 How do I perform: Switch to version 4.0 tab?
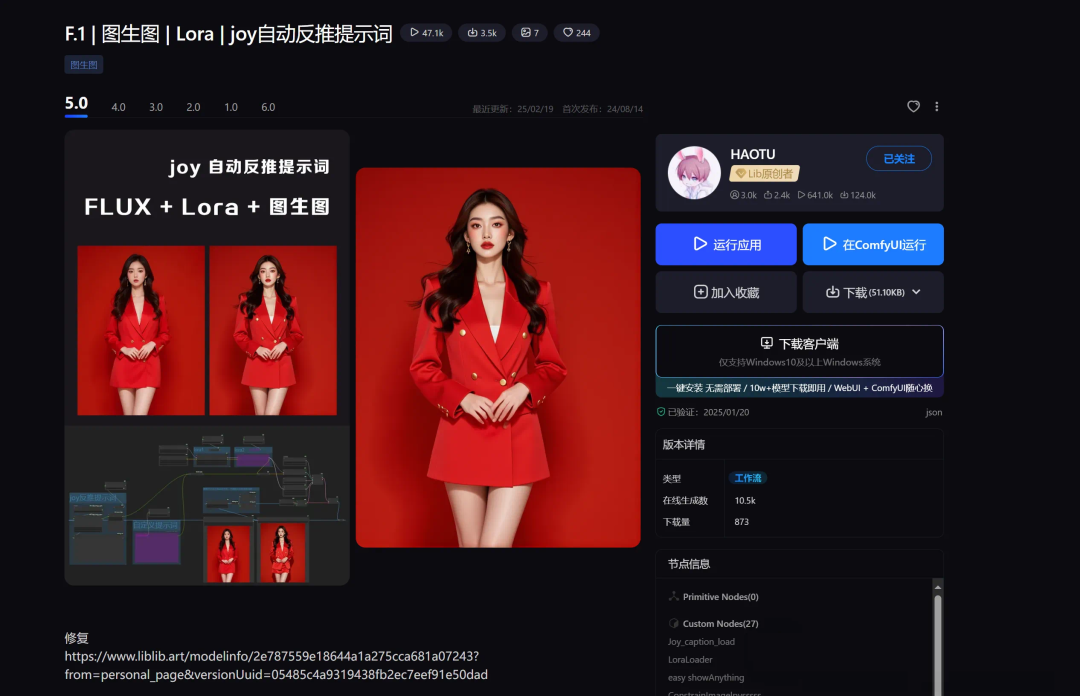tap(118, 108)
